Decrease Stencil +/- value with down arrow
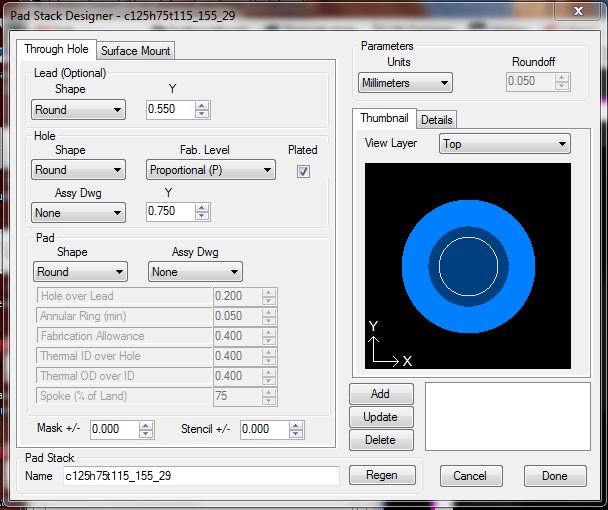 pyautogui.click(x=297, y=434)
